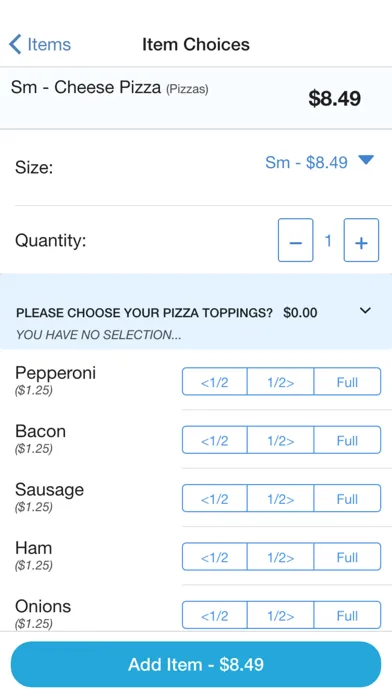The height and width of the screenshot is (696, 392).
Task: Decrease quantity with the minus button
Action: [296, 240]
